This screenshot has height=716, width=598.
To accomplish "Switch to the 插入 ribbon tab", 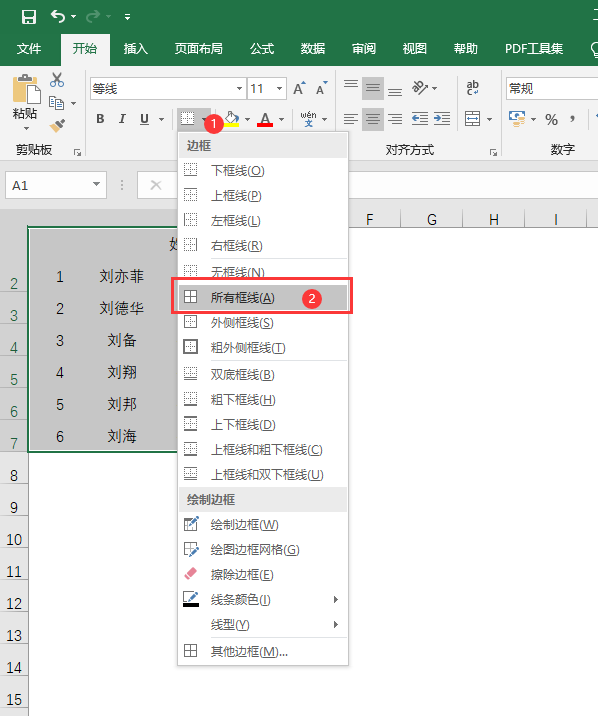I will point(136,48).
